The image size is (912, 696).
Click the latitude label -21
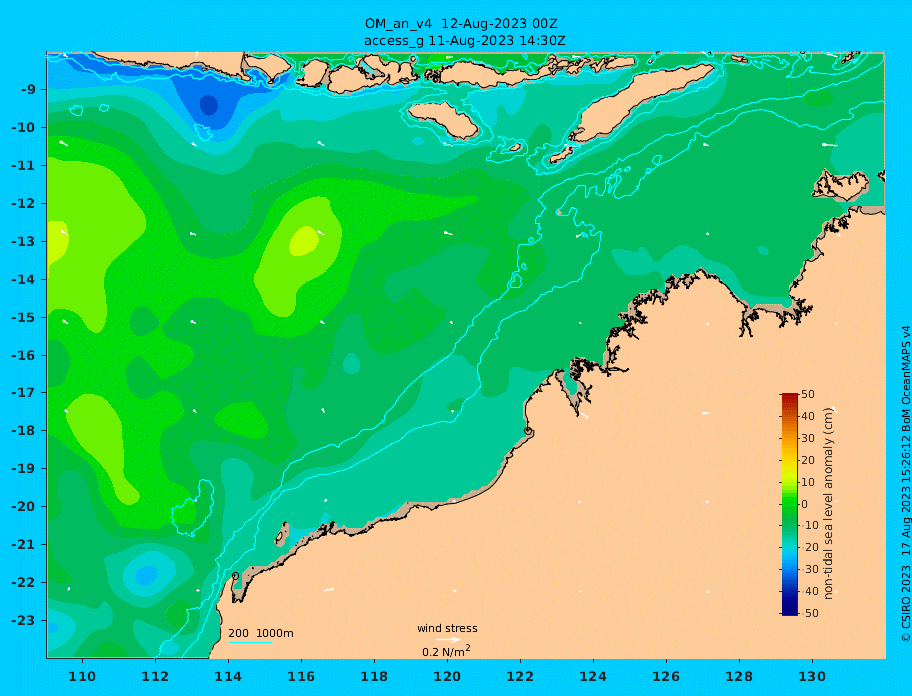tap(24, 544)
